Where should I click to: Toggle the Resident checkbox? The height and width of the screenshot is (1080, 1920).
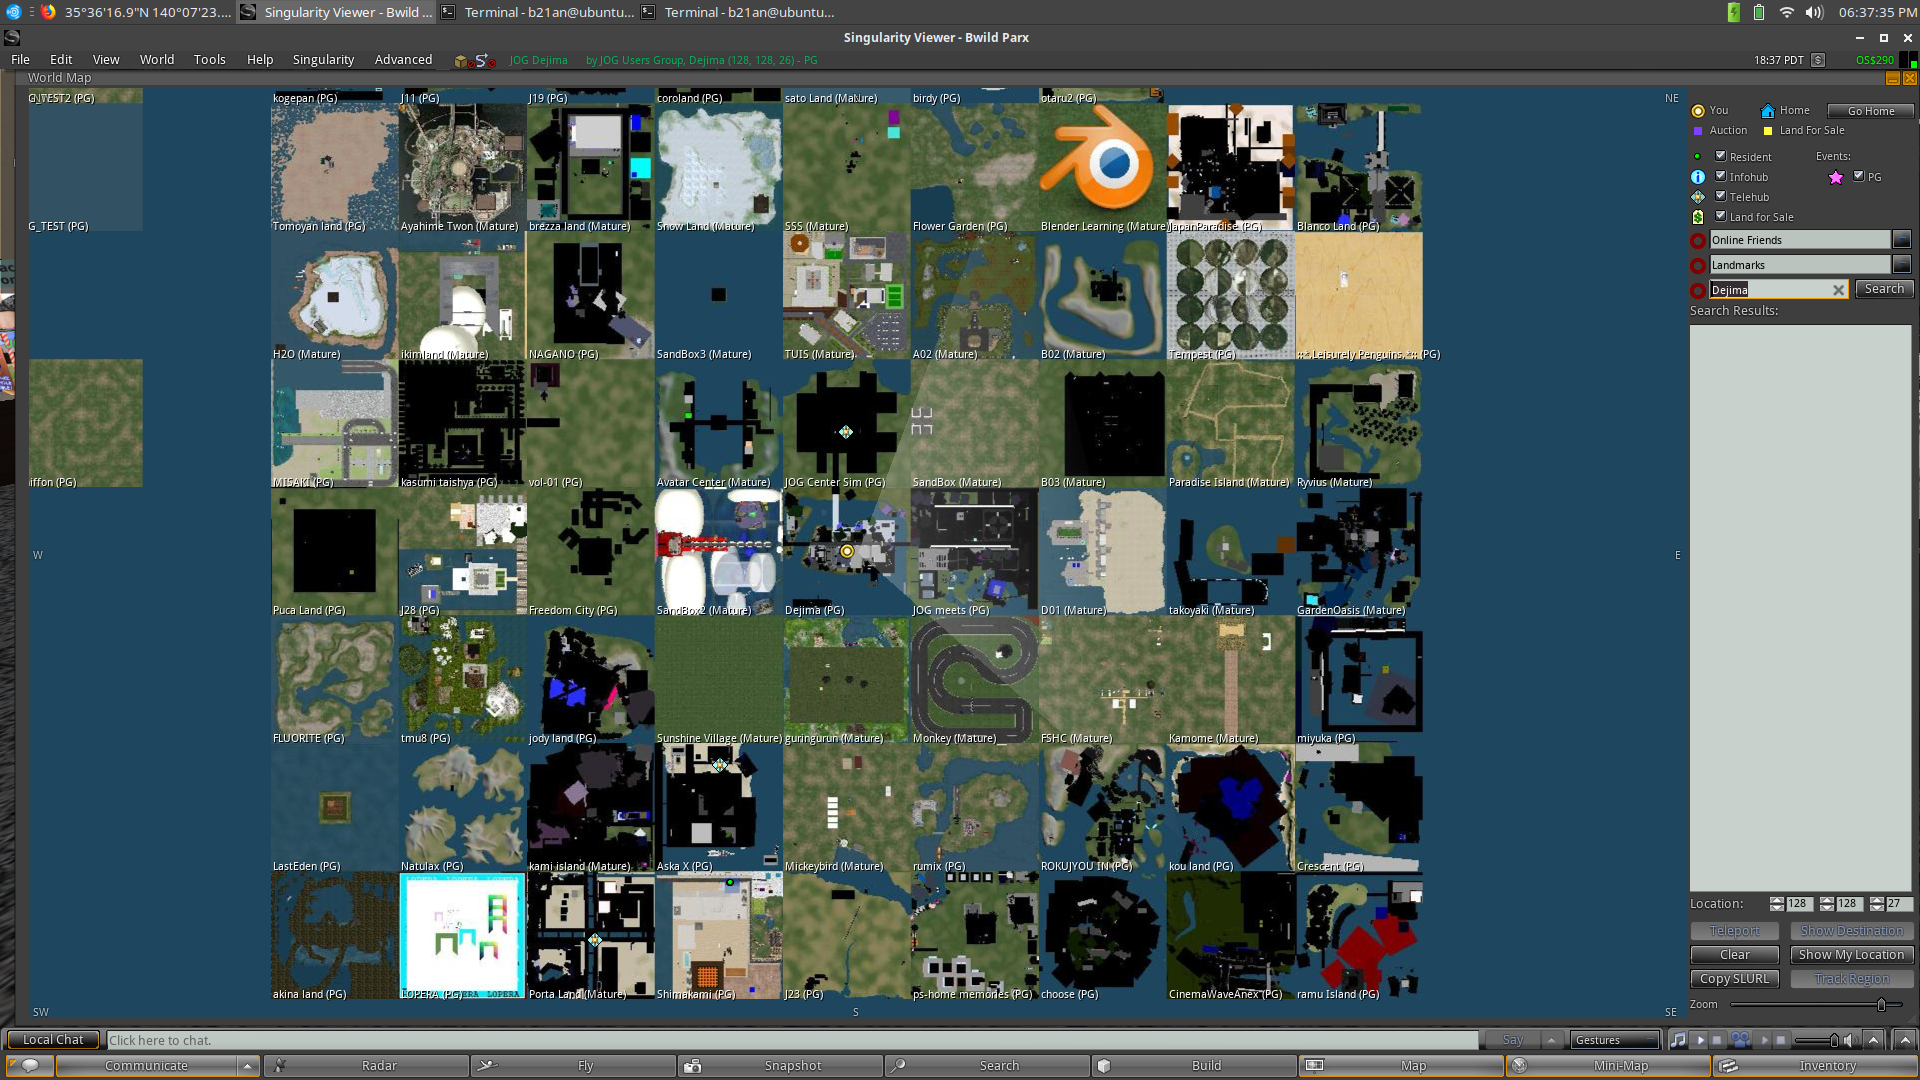tap(1721, 156)
